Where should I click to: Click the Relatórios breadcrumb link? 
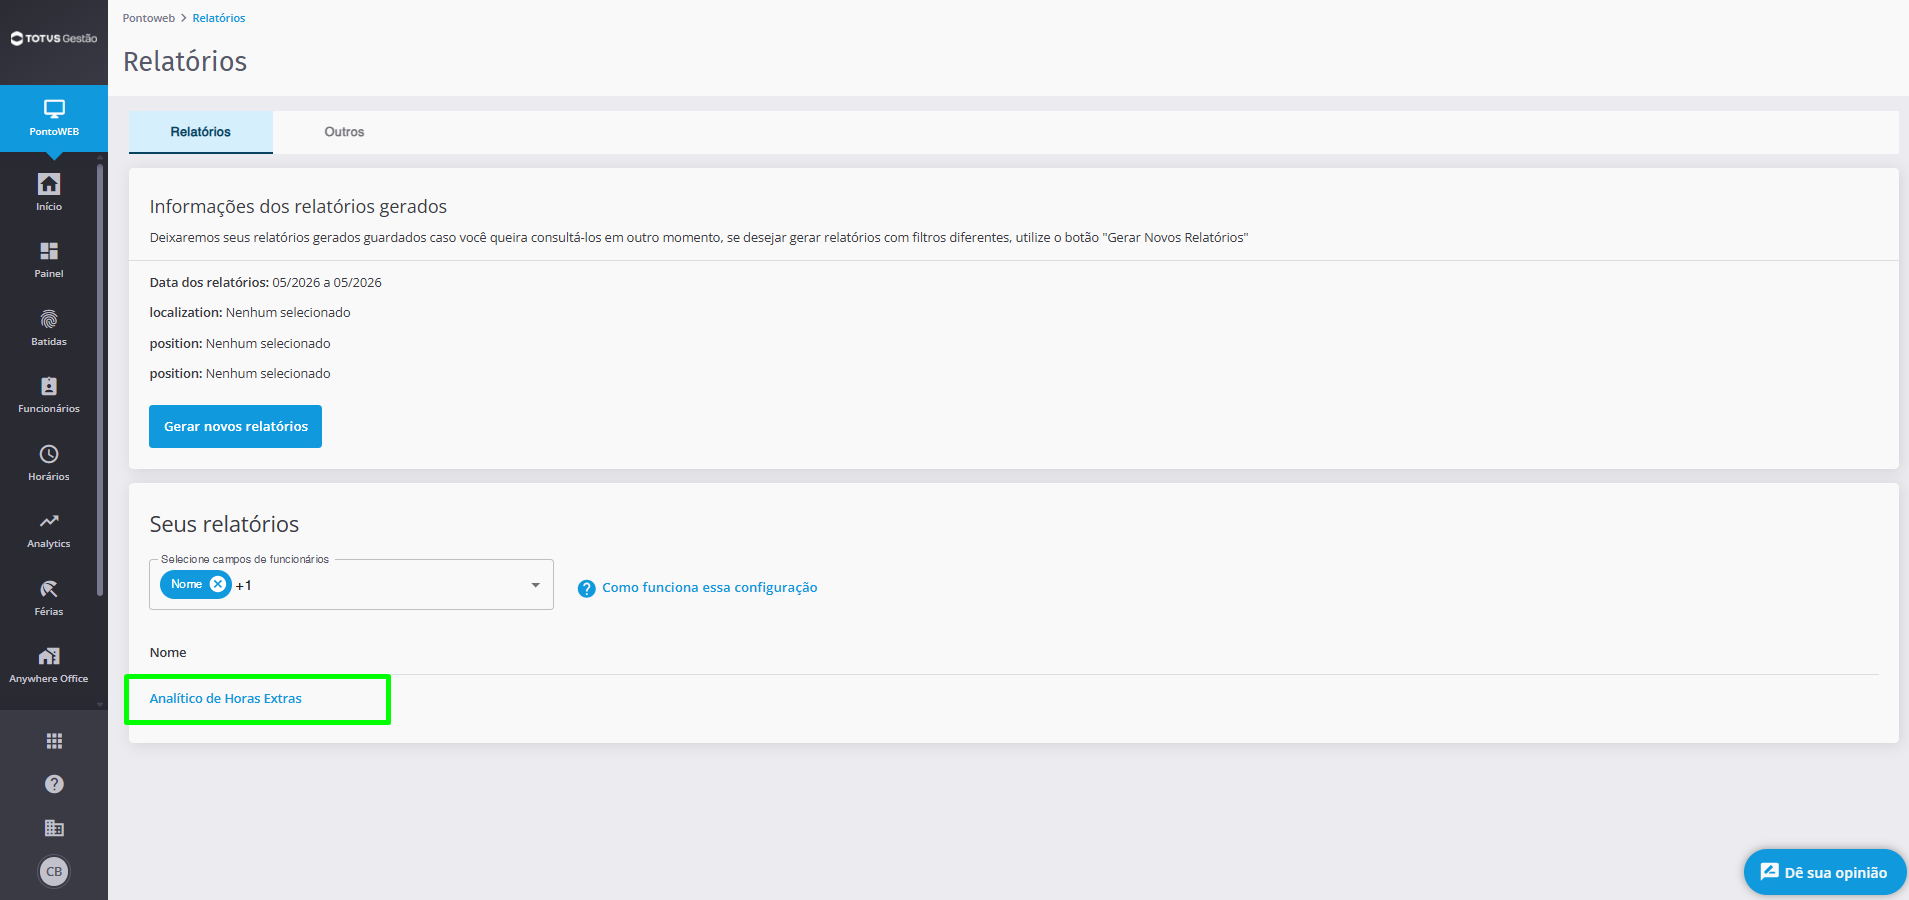point(219,18)
